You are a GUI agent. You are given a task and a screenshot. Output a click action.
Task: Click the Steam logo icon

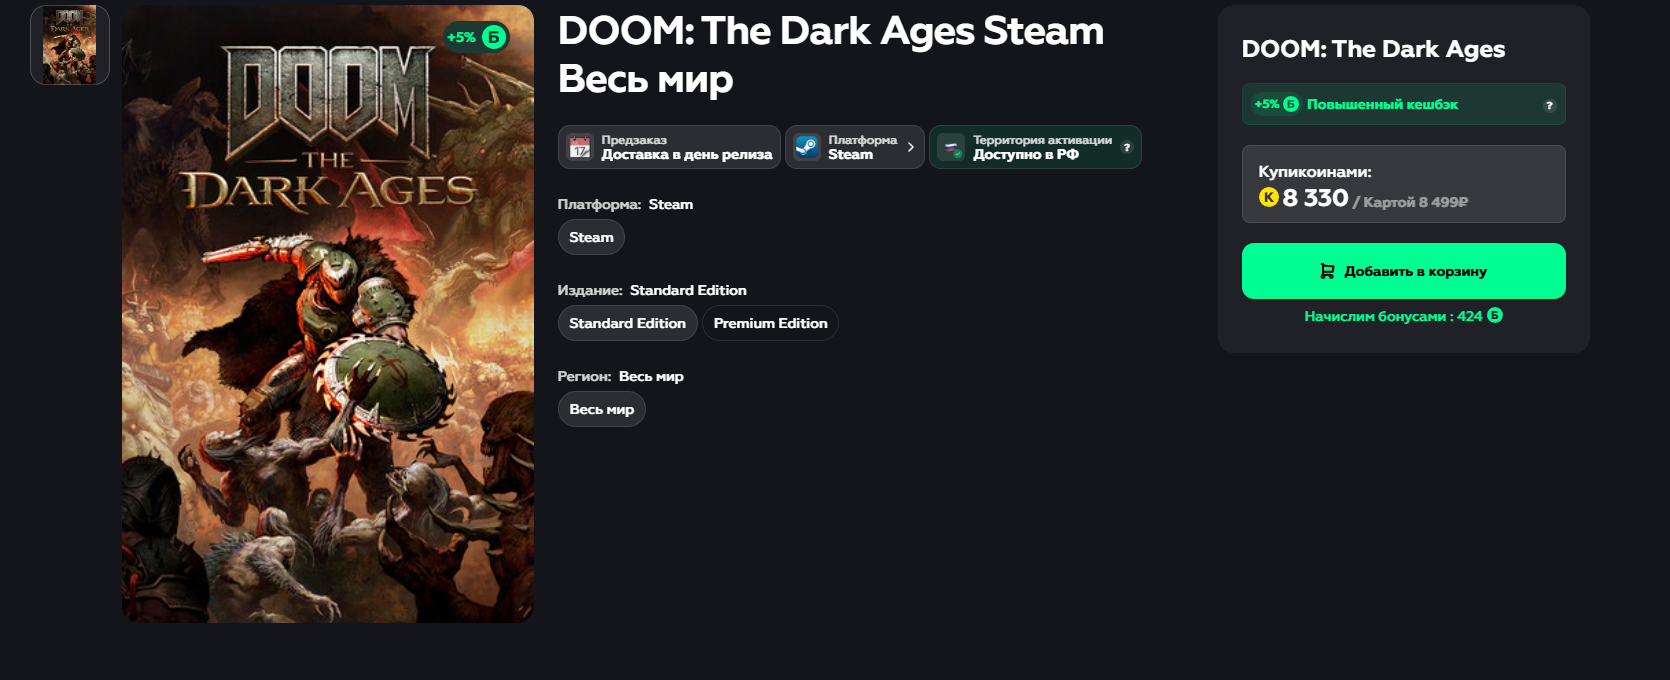pos(807,147)
